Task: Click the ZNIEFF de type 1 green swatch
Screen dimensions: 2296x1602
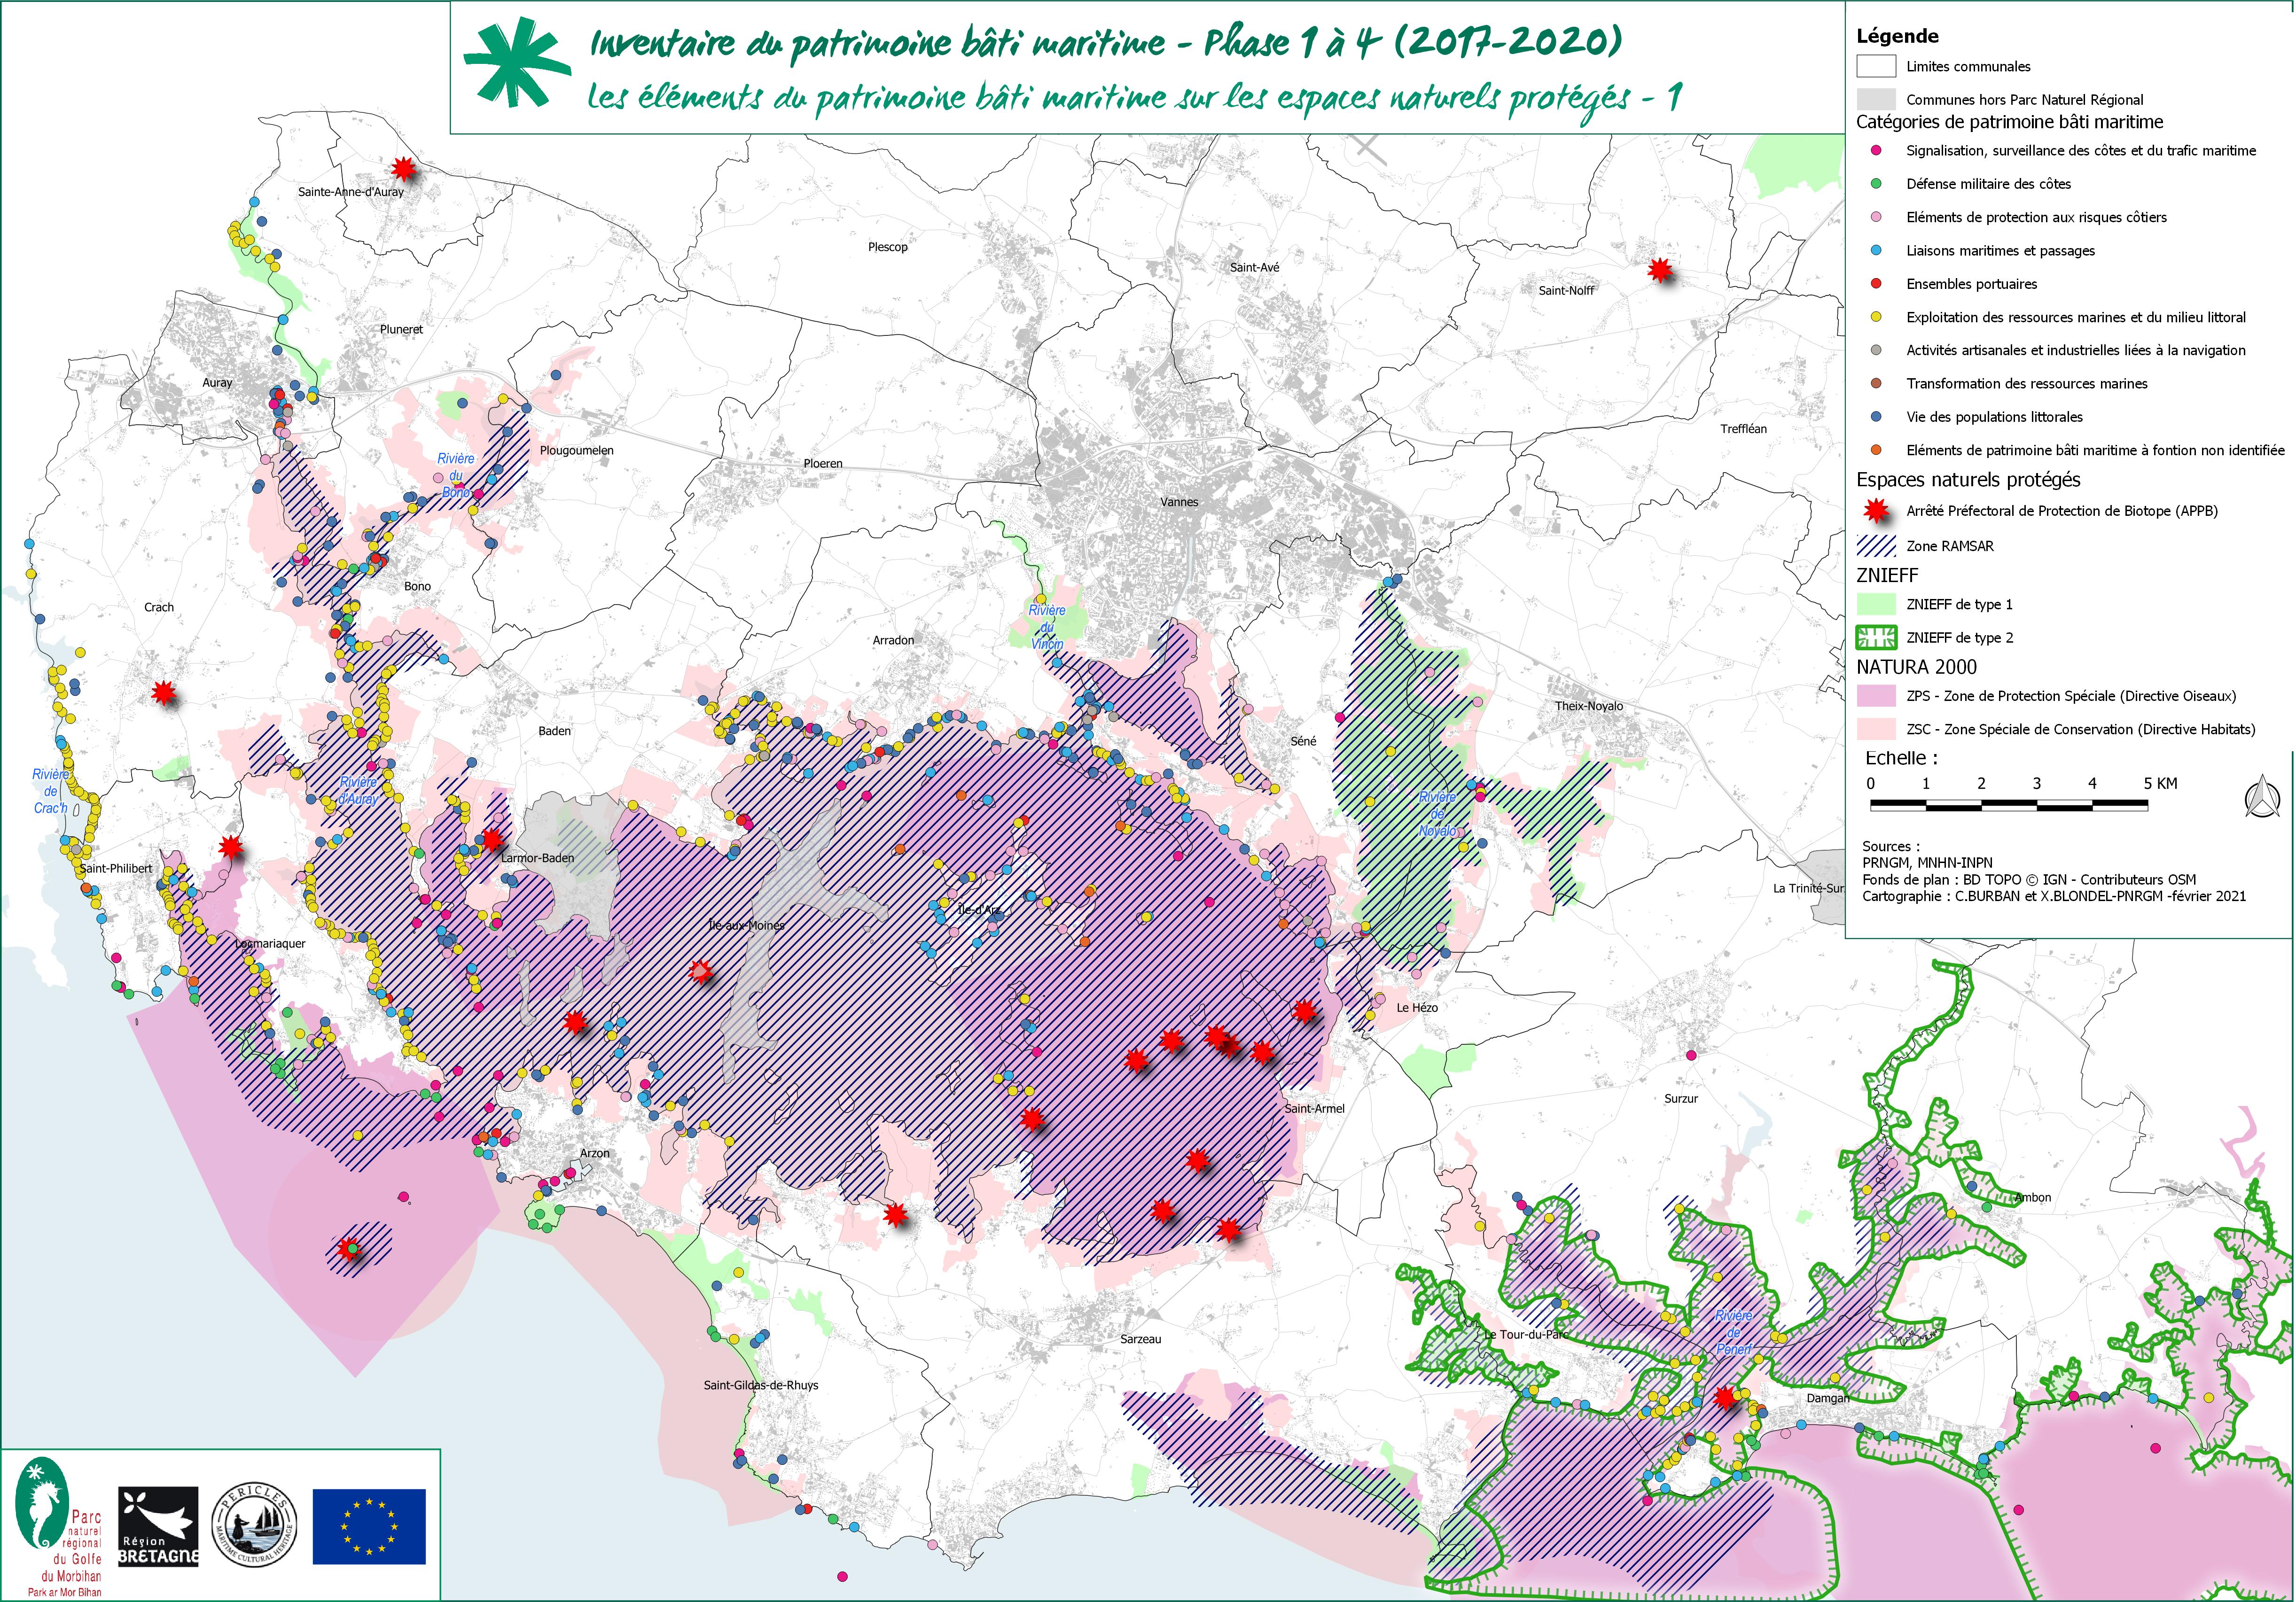Action: [1876, 604]
